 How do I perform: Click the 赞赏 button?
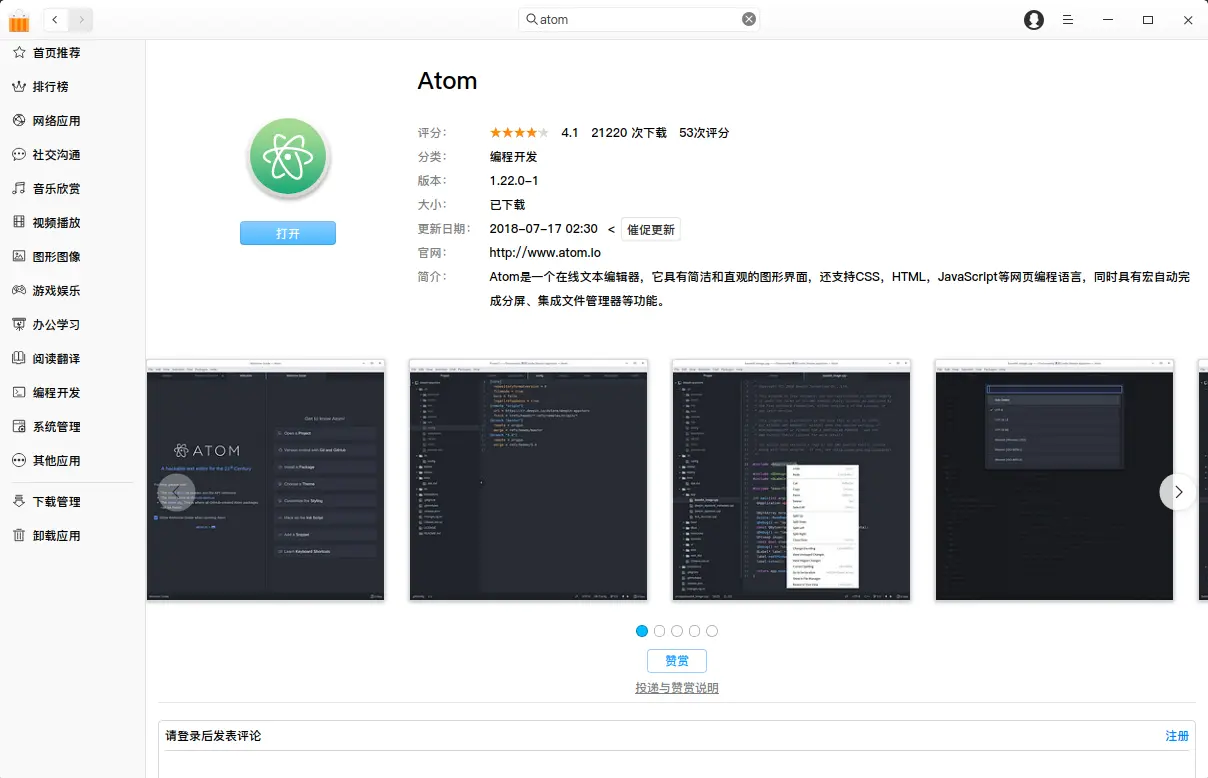point(677,661)
